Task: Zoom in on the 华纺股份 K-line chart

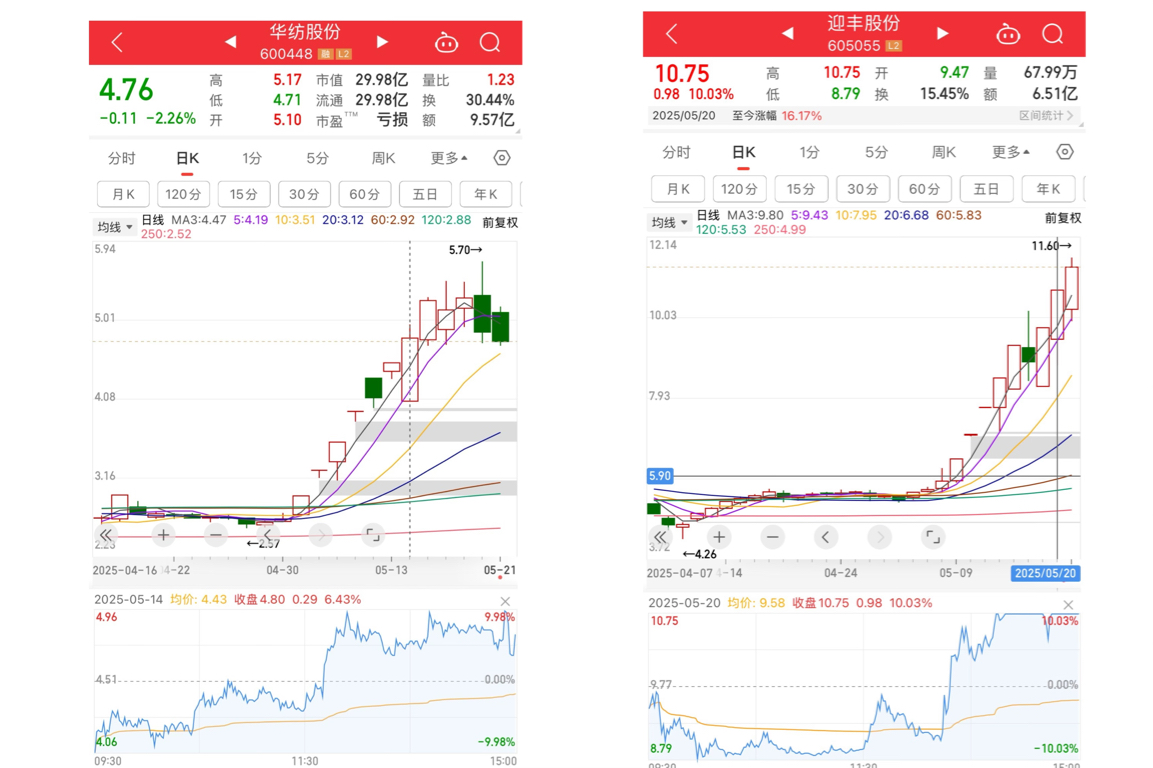Action: point(163,535)
